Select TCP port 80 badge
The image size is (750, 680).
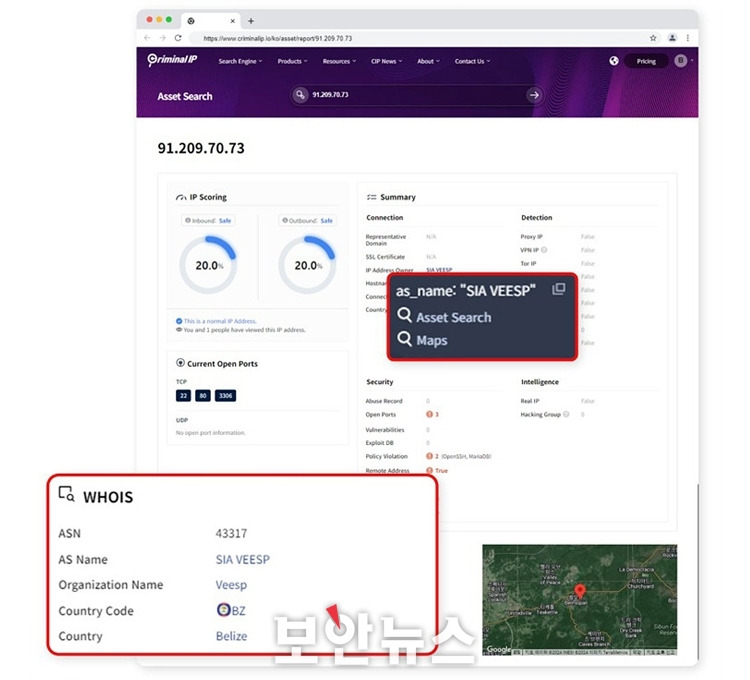click(x=203, y=395)
